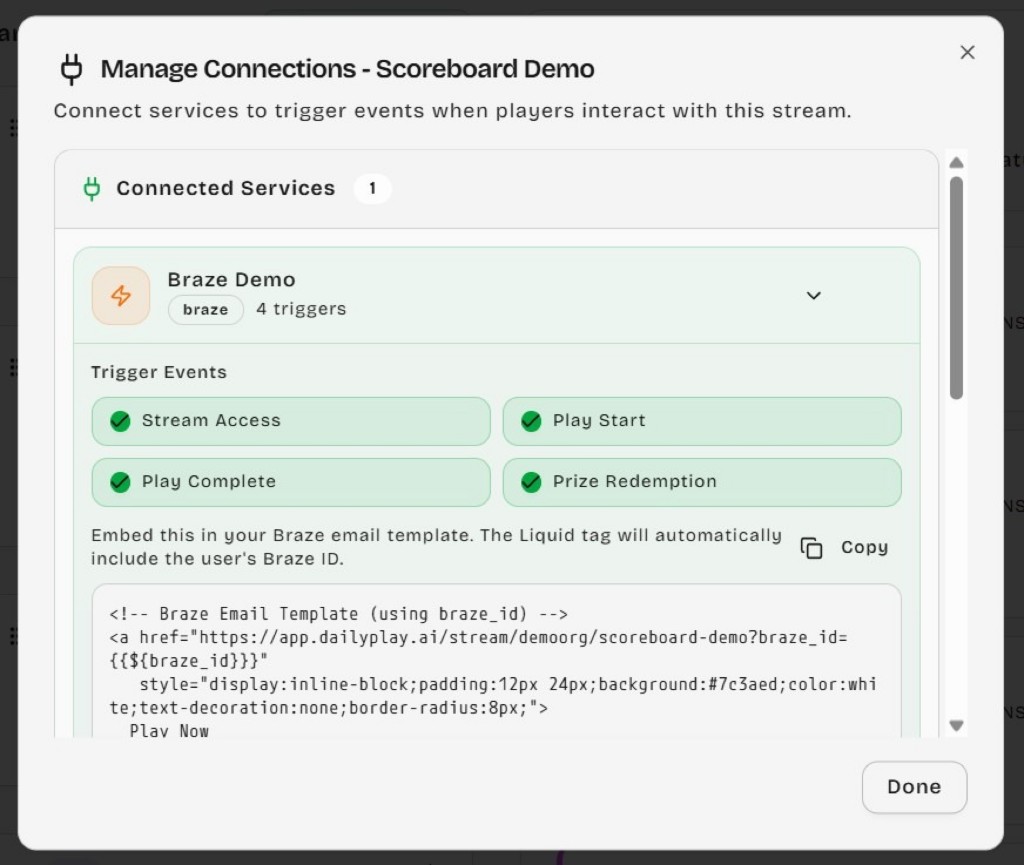Screen dimensions: 1024x865
Task: Click the Braze Demo lightning bolt icon
Action: [121, 295]
